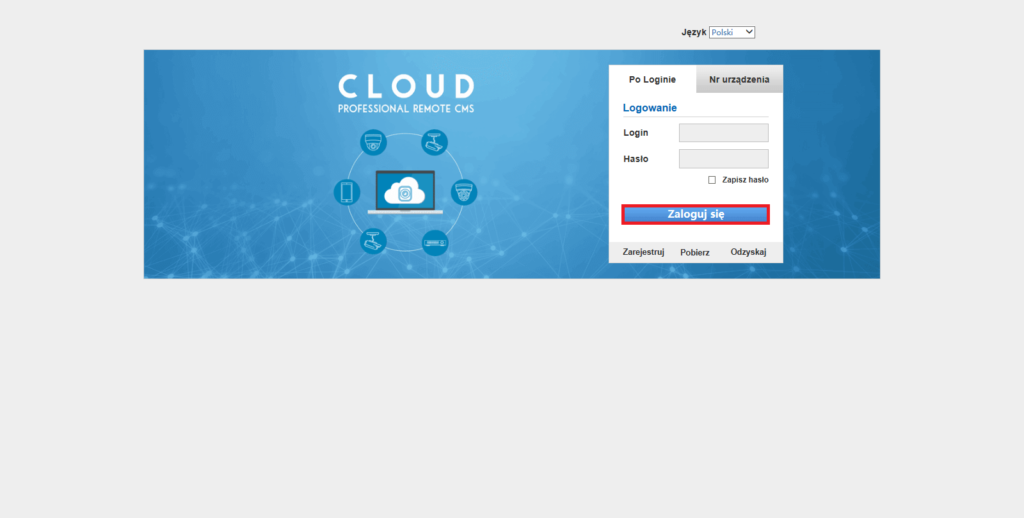This screenshot has height=518, width=1024.
Task: Click the DVR recorder icon
Action: click(434, 242)
